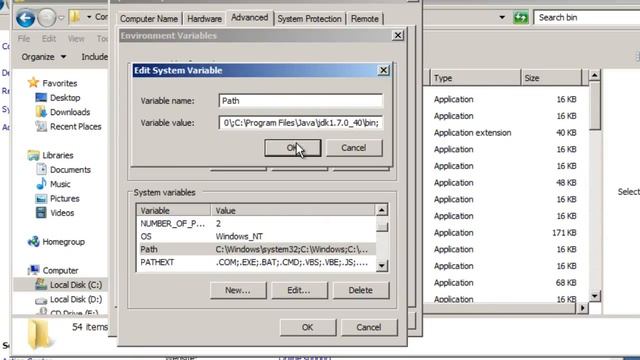Cancel the Edit System Variable dialog
This screenshot has height=360, width=640.
pos(354,148)
